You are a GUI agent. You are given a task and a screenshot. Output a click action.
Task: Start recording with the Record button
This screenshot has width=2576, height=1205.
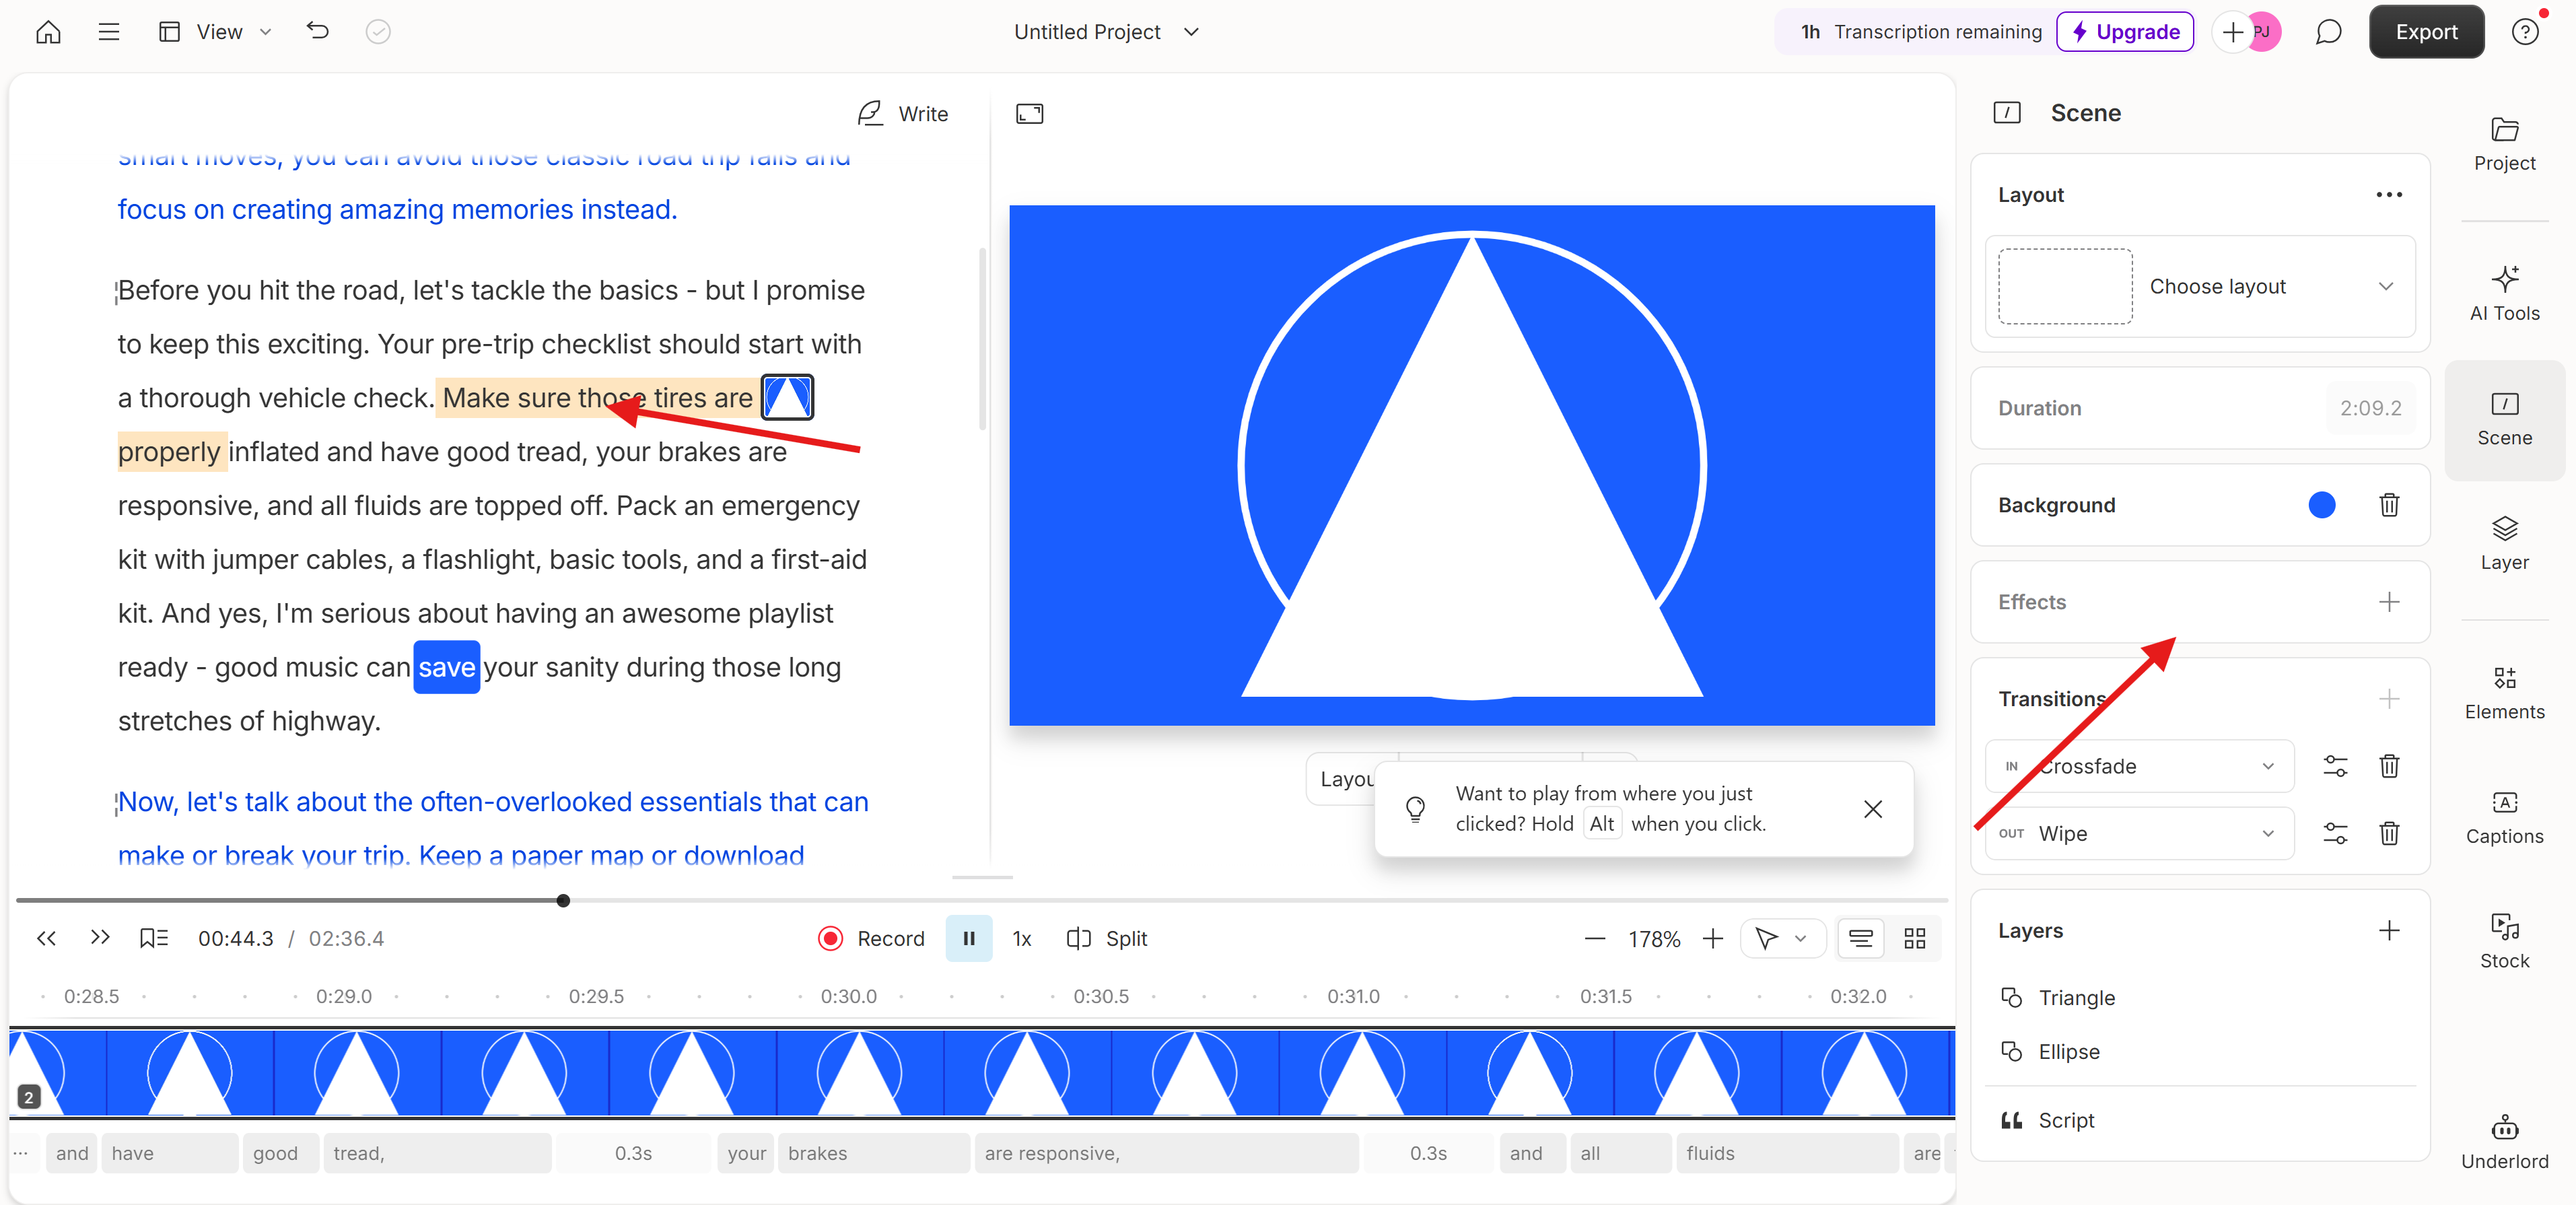(869, 938)
